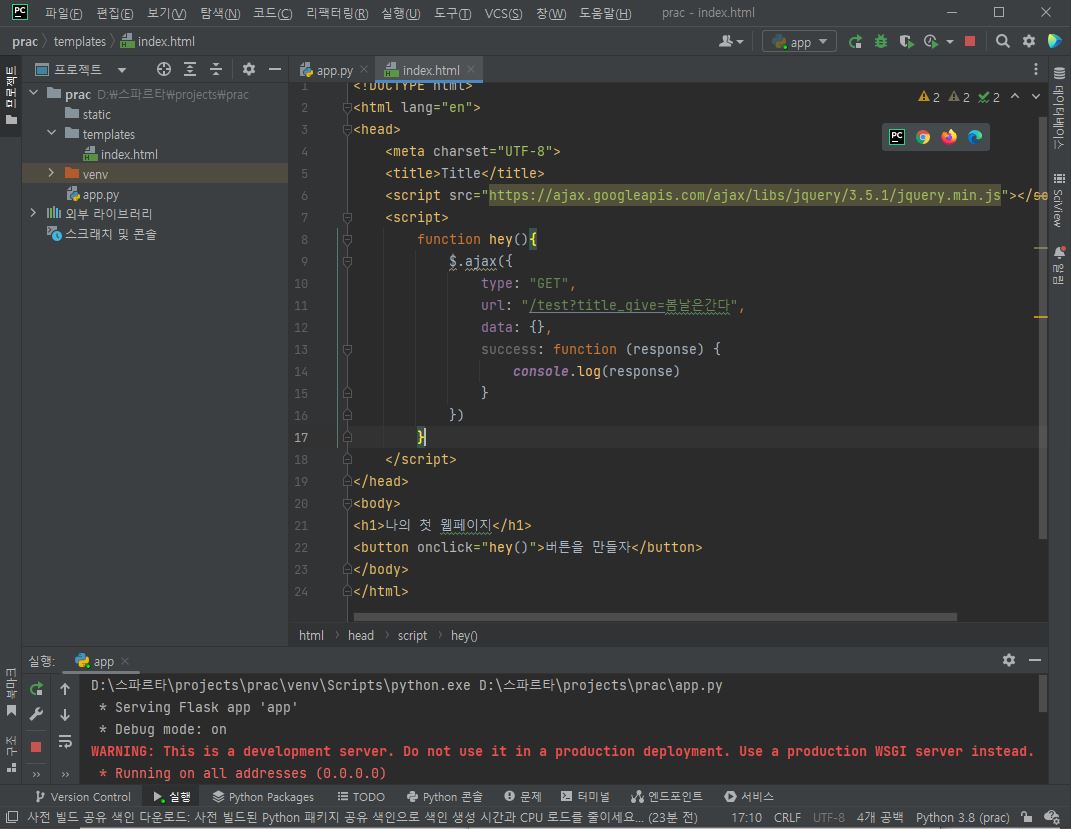The height and width of the screenshot is (829, 1071).
Task: Click hey() in the breadcrumb bar
Action: point(464,635)
